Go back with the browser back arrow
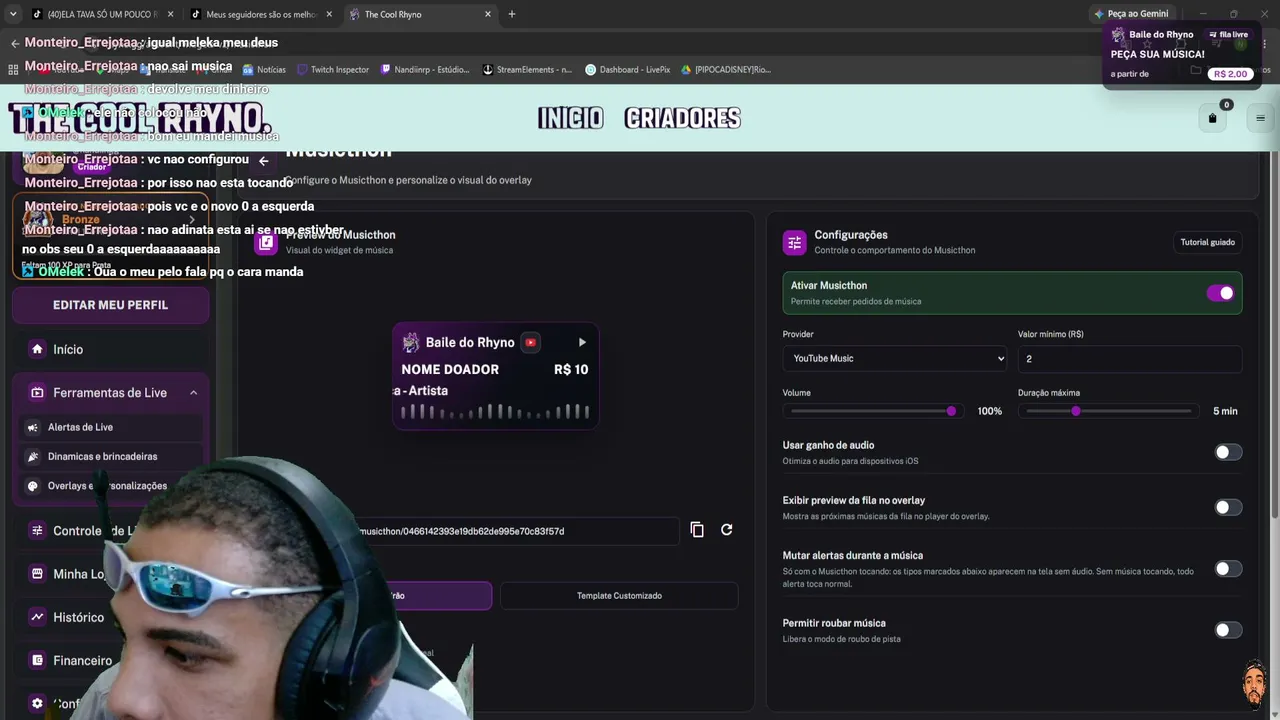 point(15,43)
